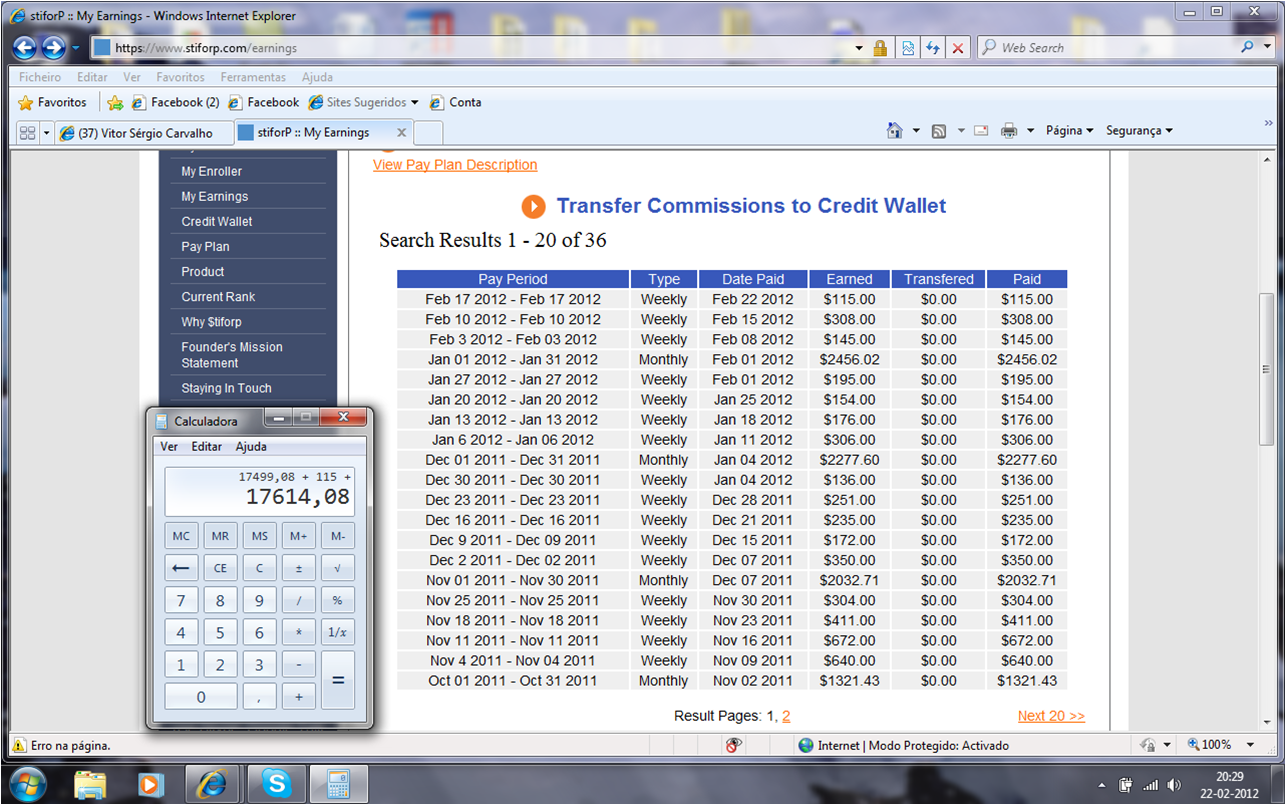Open the print options dropdown arrow
This screenshot has width=1286, height=805.
point(1030,131)
